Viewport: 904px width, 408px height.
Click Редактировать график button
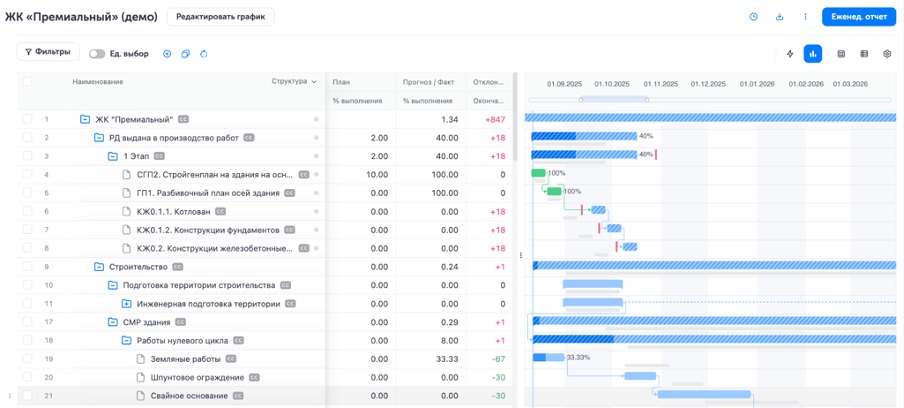click(219, 17)
